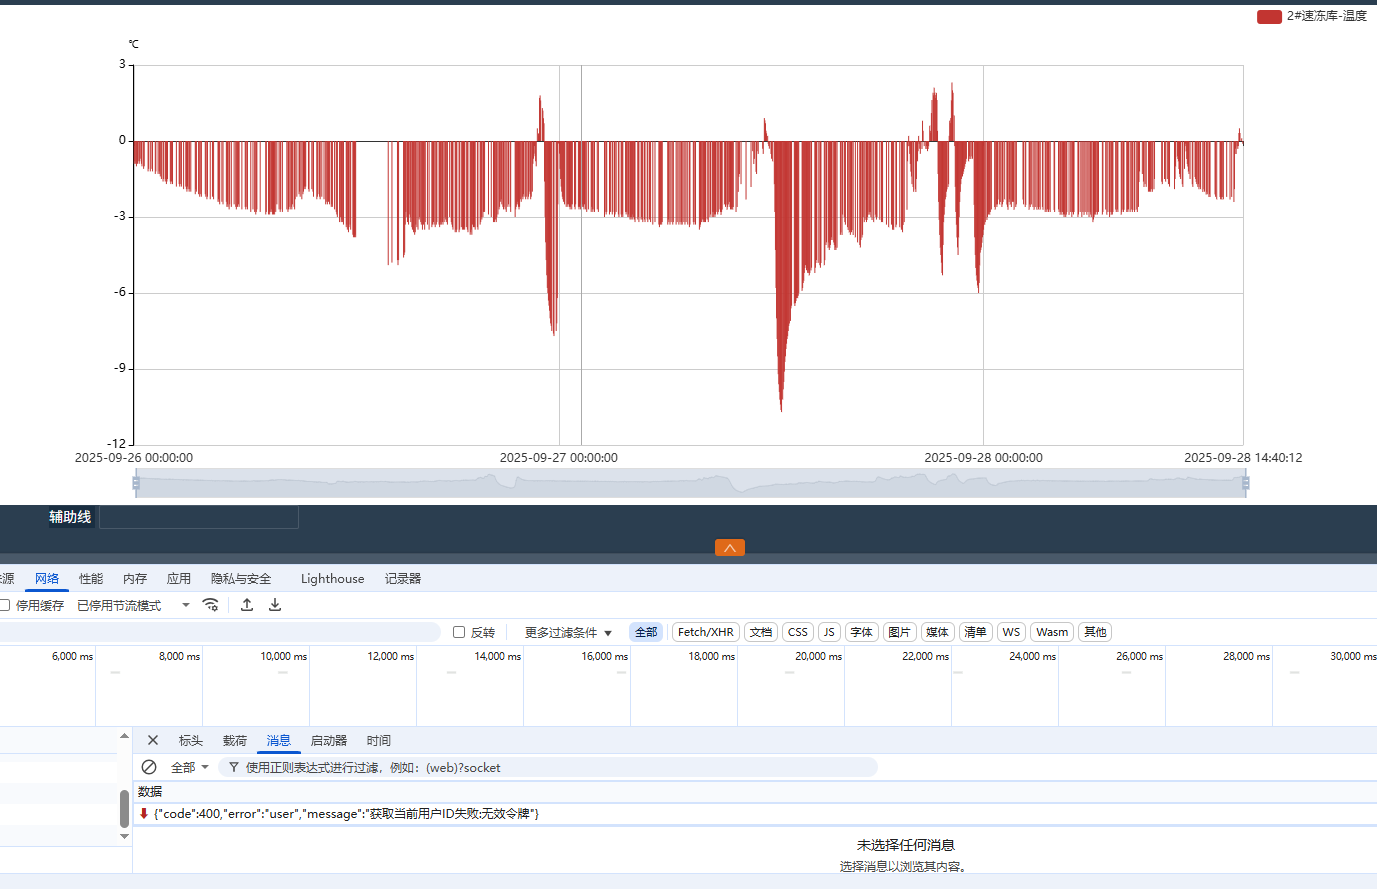Switch to the Lighthouse tab
This screenshot has height=889, width=1377.
click(332, 578)
